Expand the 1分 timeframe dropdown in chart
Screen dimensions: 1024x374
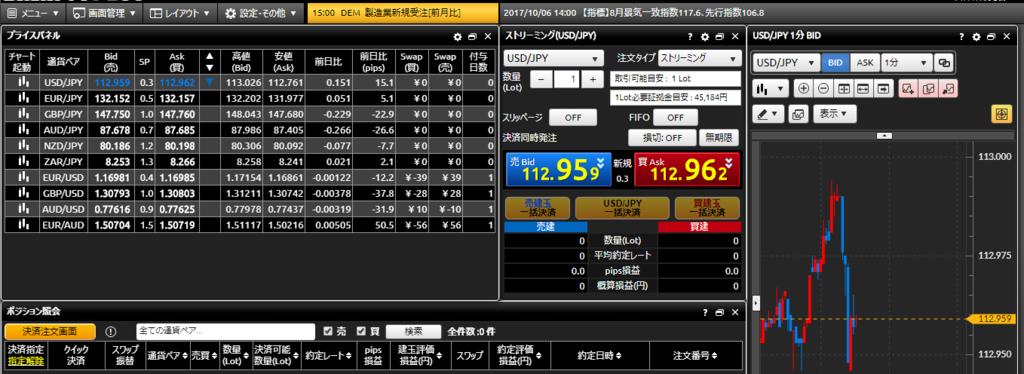906,63
